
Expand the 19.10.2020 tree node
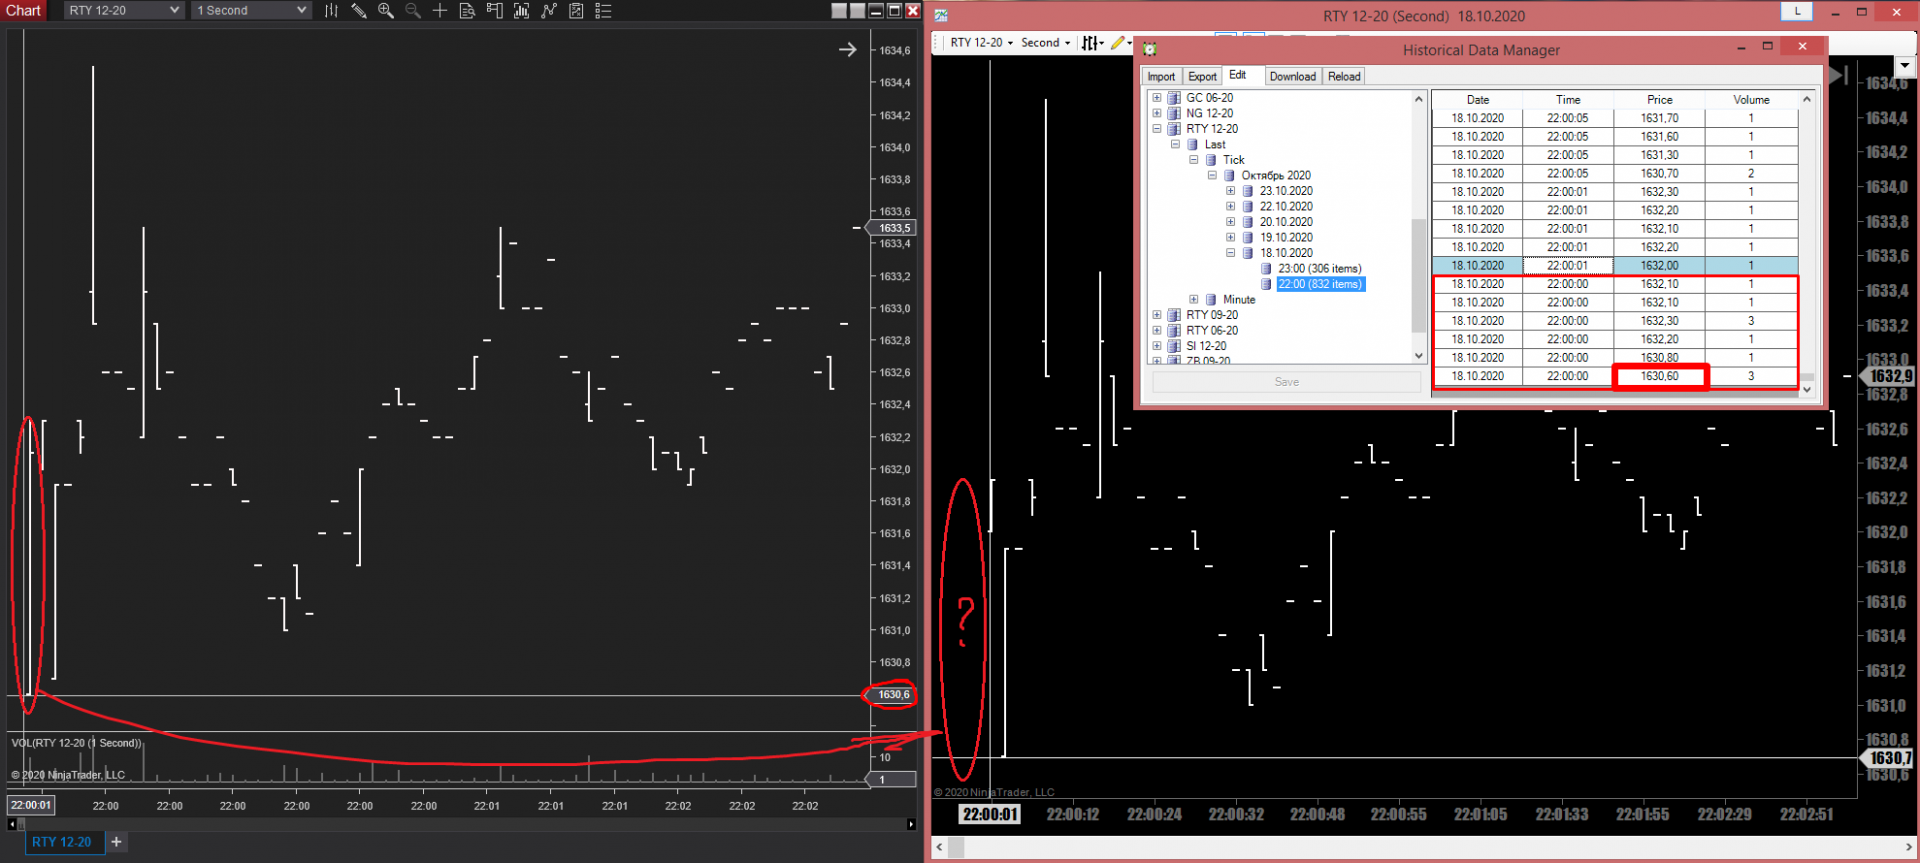coord(1231,237)
